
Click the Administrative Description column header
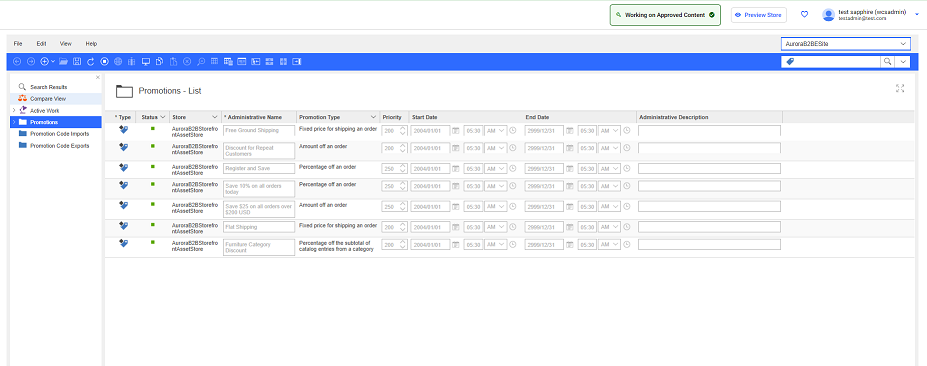709,117
